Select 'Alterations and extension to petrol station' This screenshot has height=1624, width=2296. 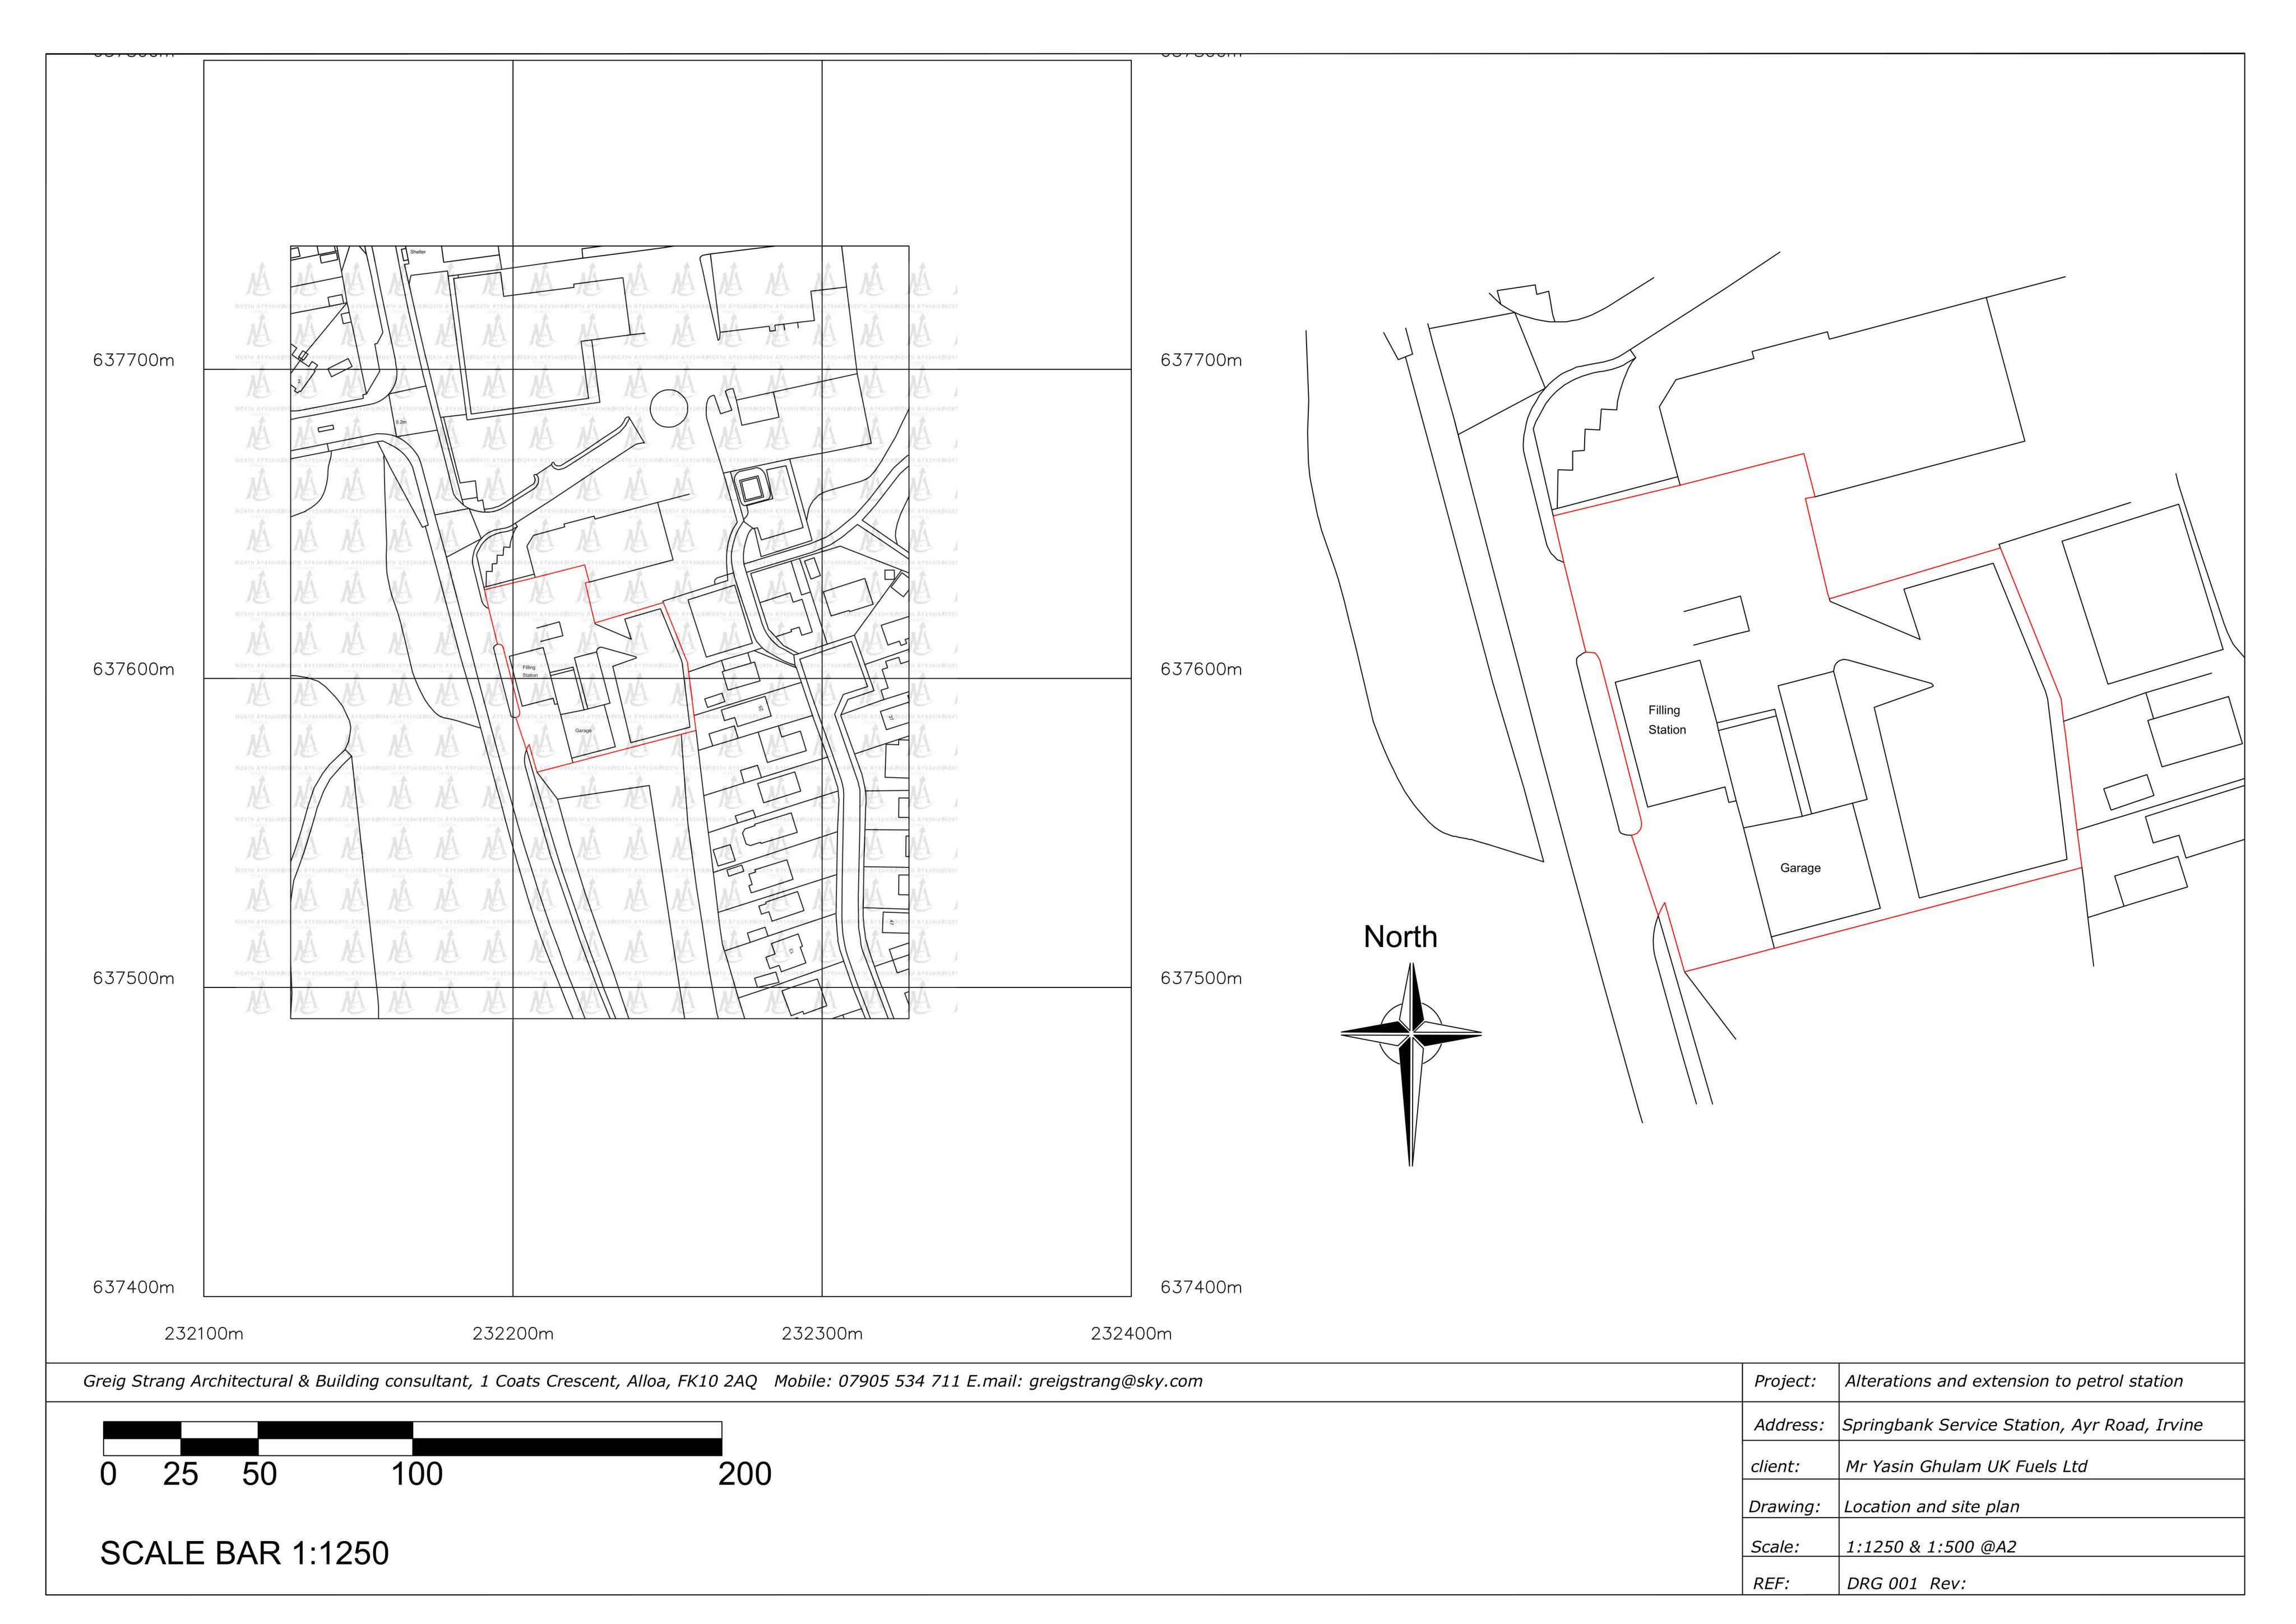(x=2014, y=1381)
